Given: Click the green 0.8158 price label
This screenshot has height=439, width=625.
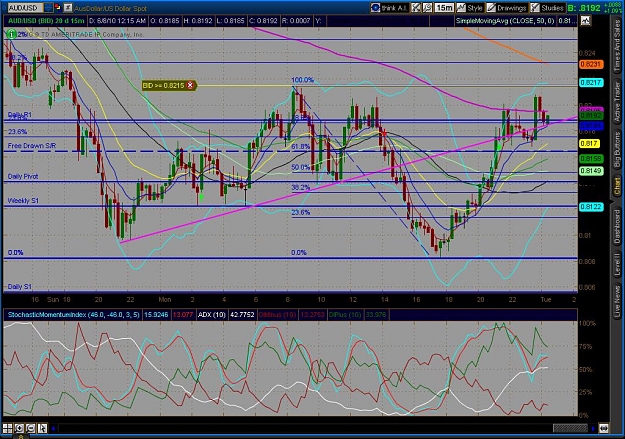Looking at the screenshot, I should 591,159.
